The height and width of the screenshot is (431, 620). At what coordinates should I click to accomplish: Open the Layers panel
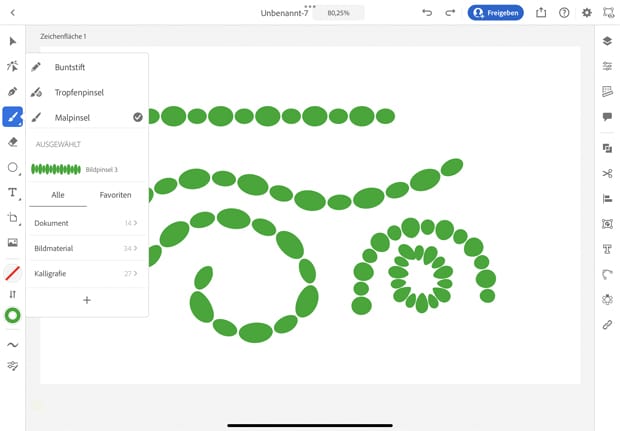[x=607, y=41]
